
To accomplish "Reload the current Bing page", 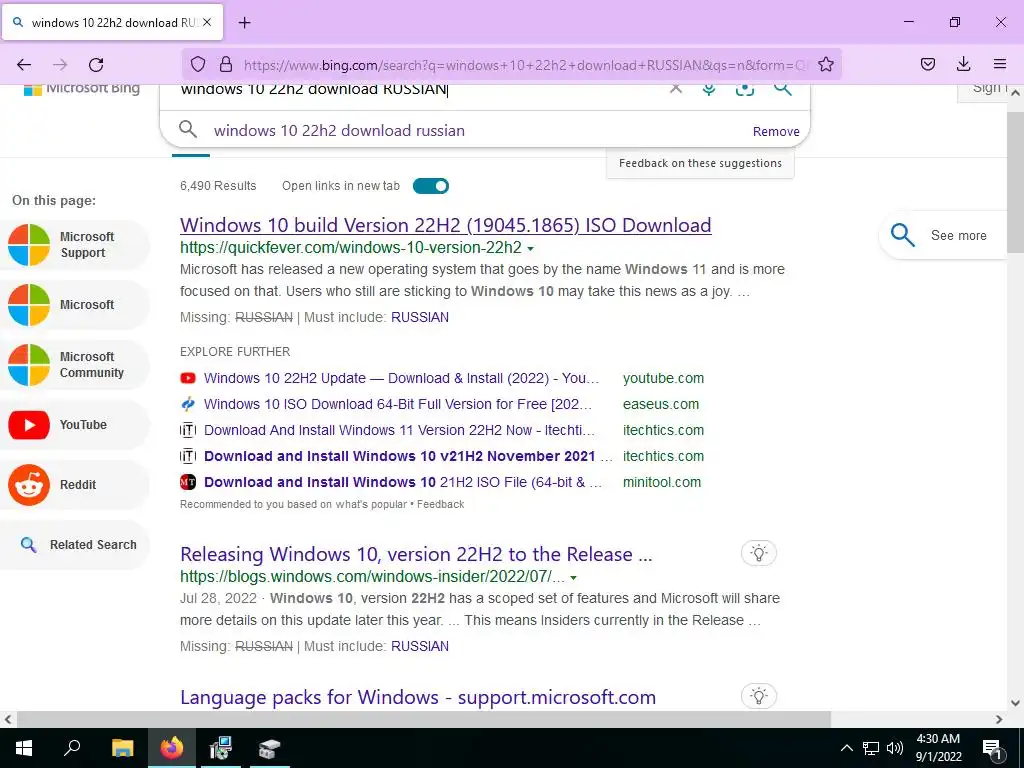I will [x=96, y=65].
